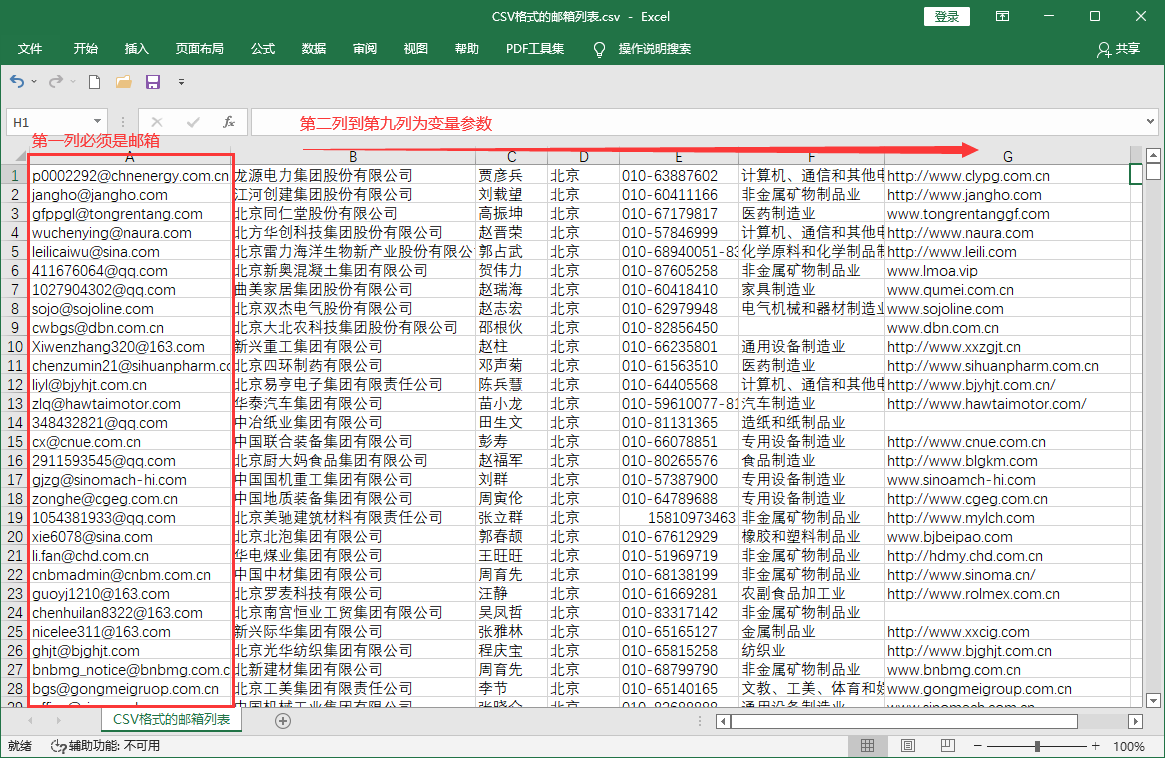Switch to the 公式 ribbon tab

tap(262, 49)
